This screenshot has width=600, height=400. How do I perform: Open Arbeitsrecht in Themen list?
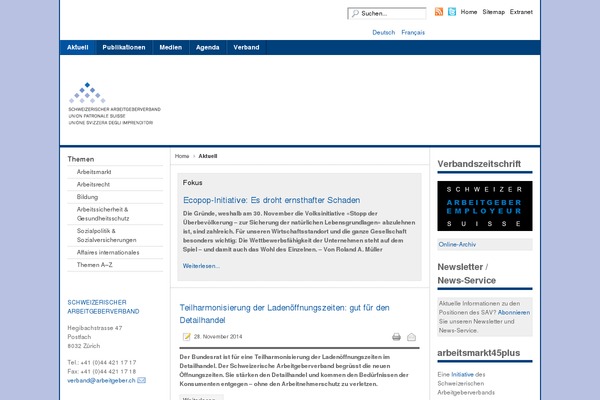tap(93, 184)
